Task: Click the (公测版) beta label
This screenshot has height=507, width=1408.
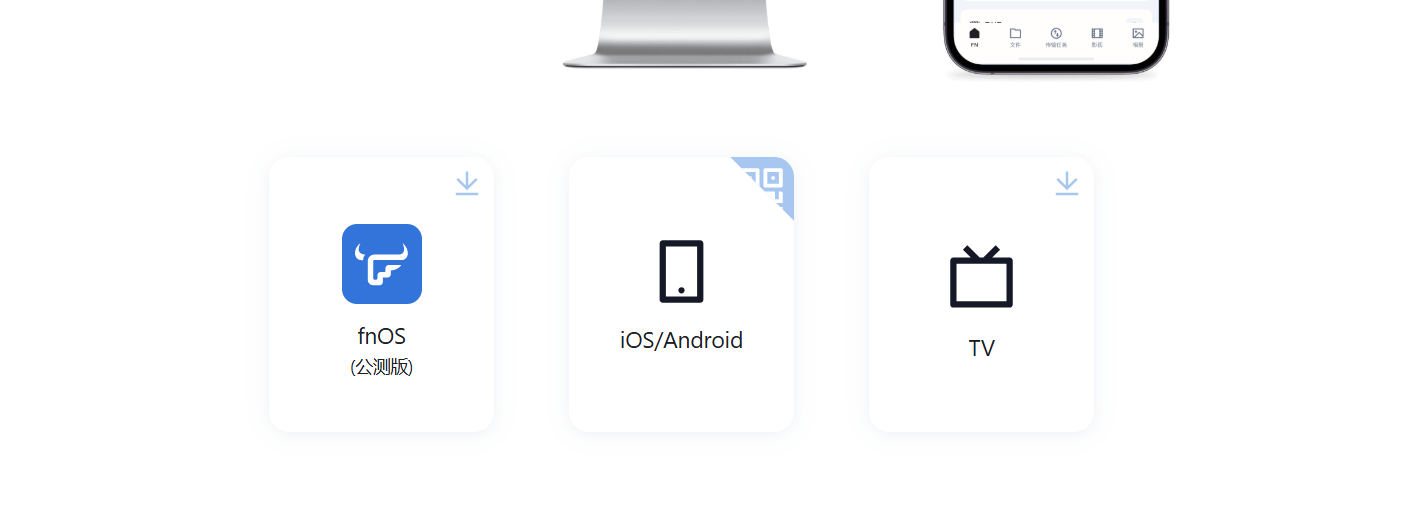Action: point(382,367)
